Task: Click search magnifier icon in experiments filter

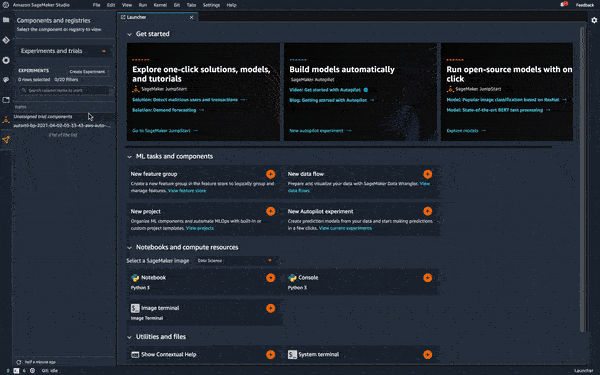Action: tap(24, 90)
